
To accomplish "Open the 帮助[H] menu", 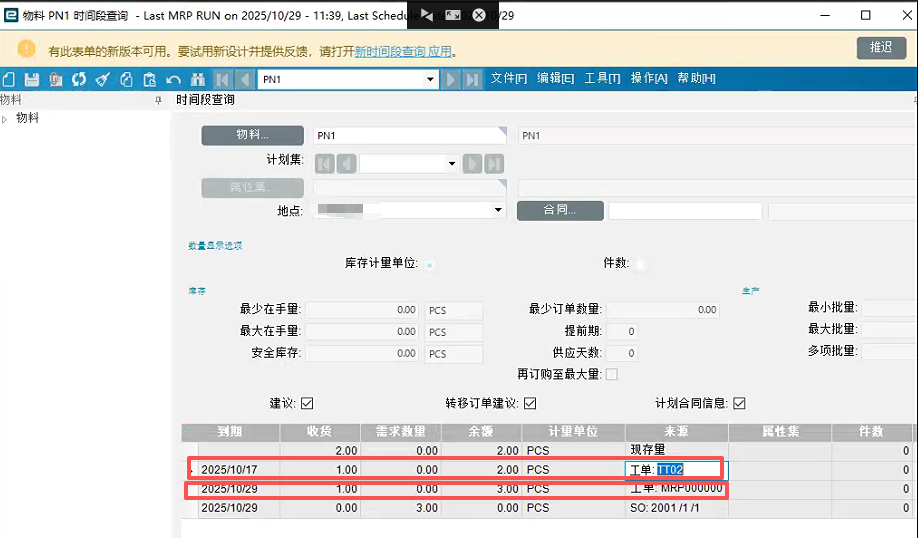I will click(696, 78).
